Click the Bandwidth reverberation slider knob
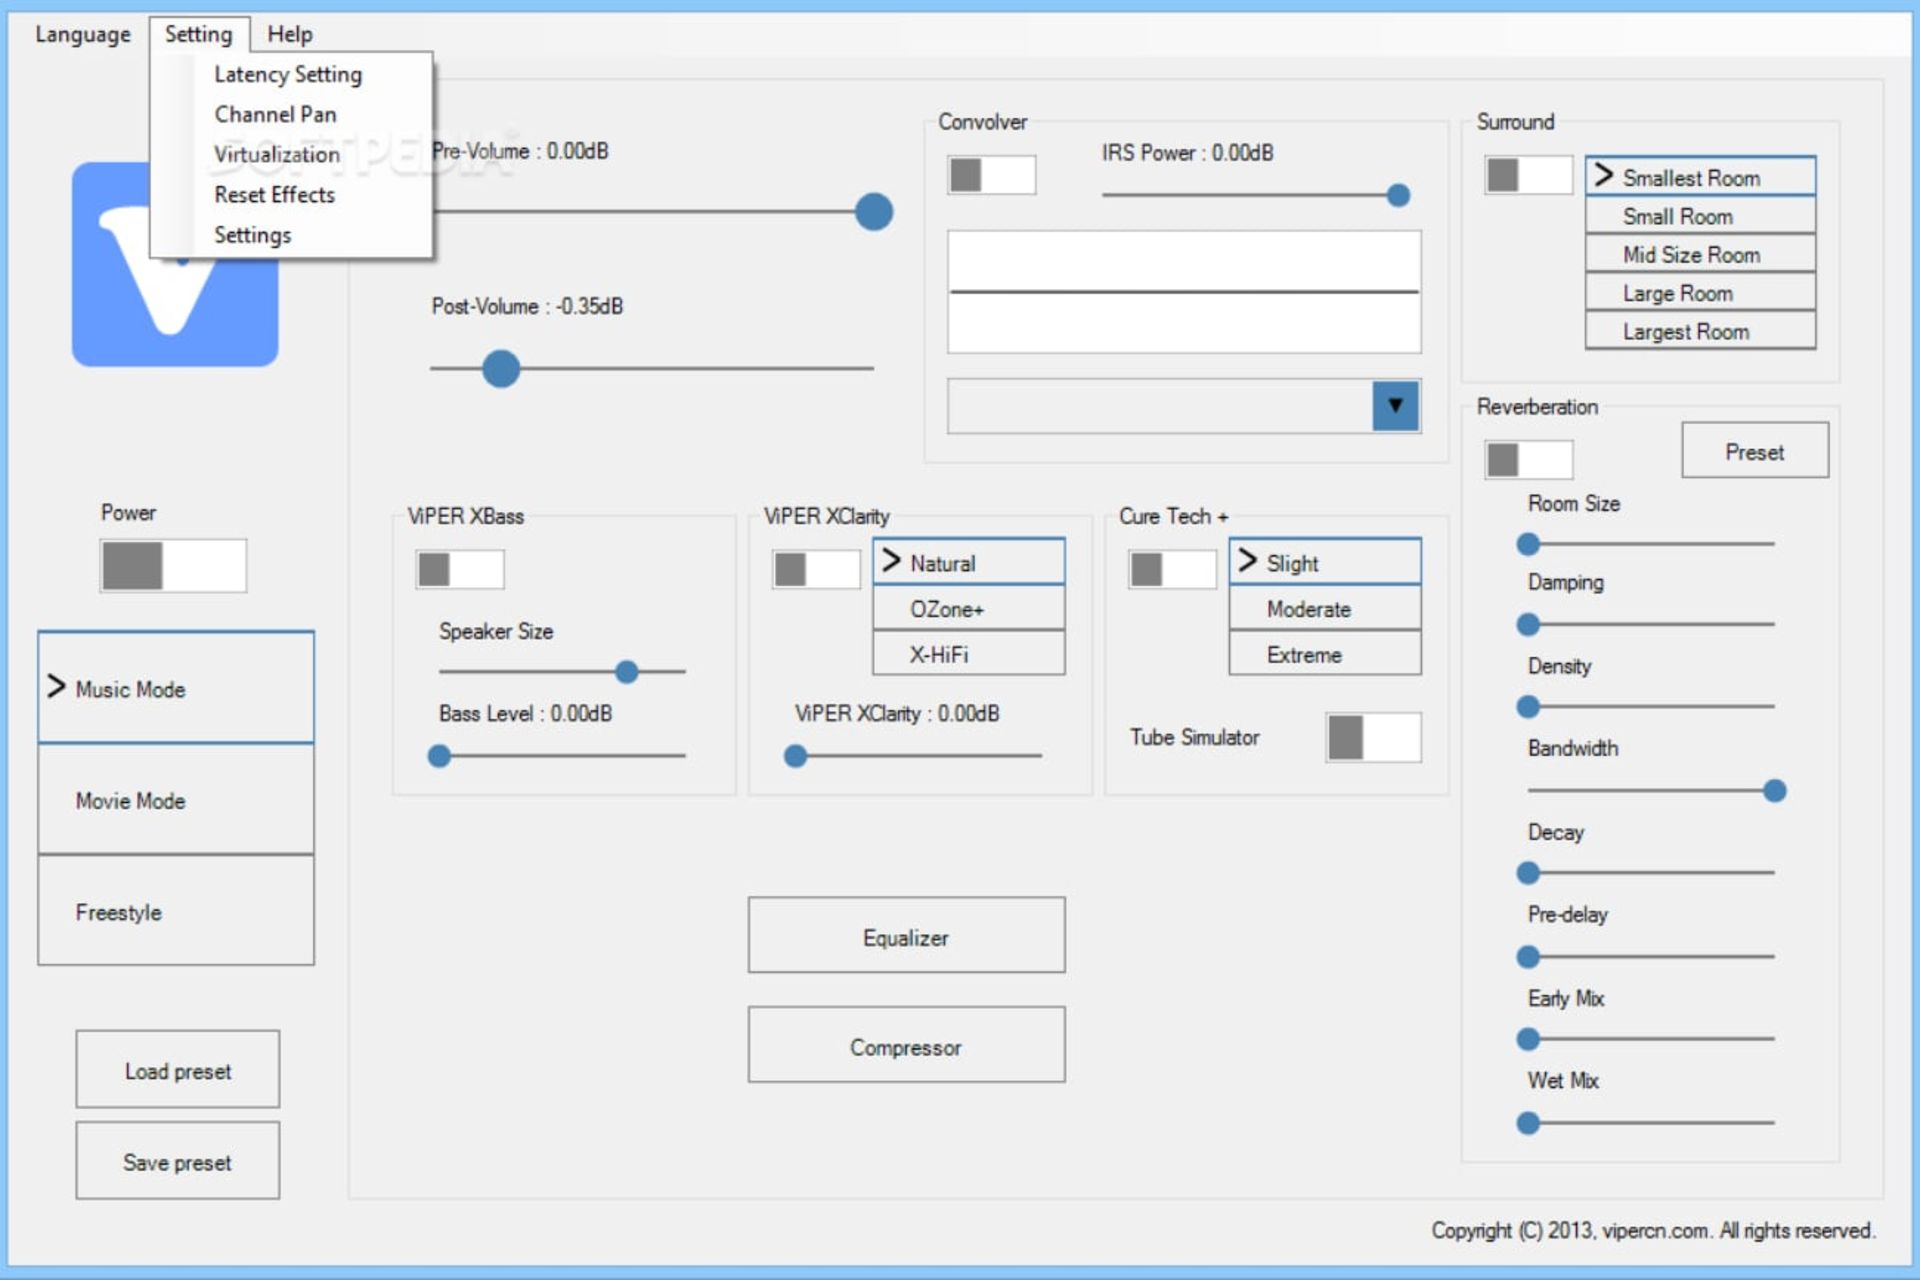Viewport: 1920px width, 1280px height. pyautogui.click(x=1774, y=791)
